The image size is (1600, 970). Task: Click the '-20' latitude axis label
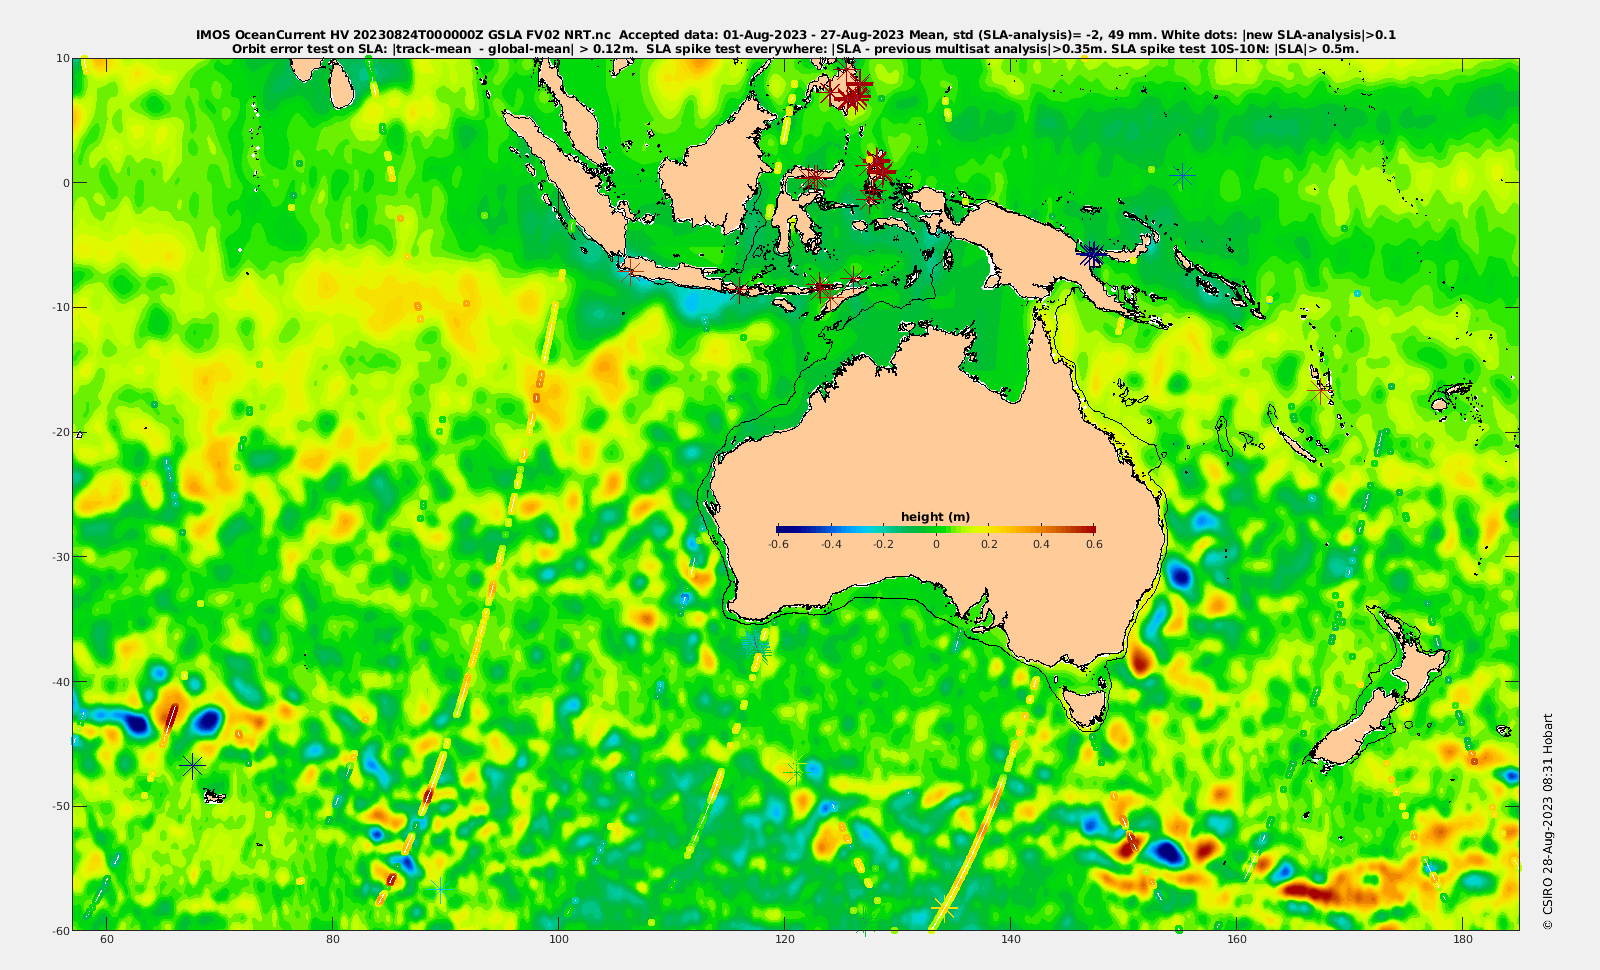click(x=60, y=432)
